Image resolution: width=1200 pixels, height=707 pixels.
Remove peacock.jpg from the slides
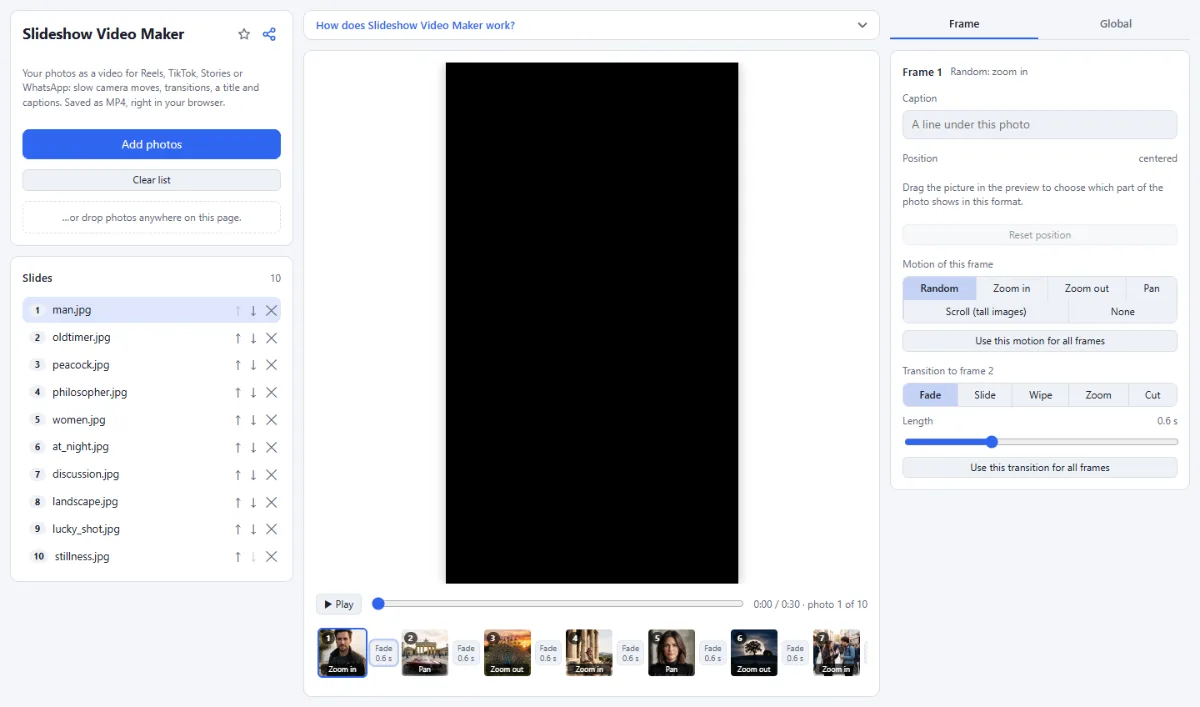[x=271, y=365]
